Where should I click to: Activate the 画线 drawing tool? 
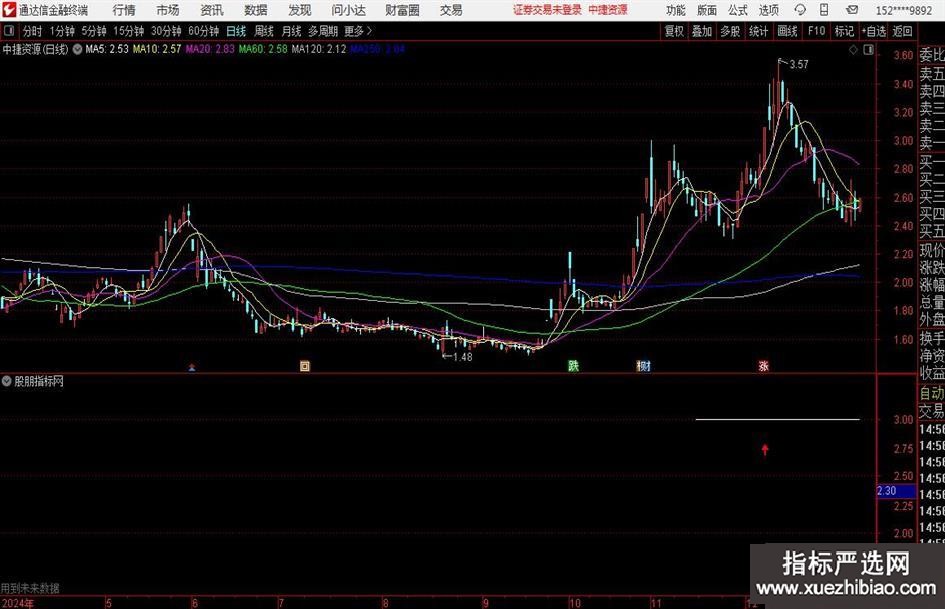787,31
